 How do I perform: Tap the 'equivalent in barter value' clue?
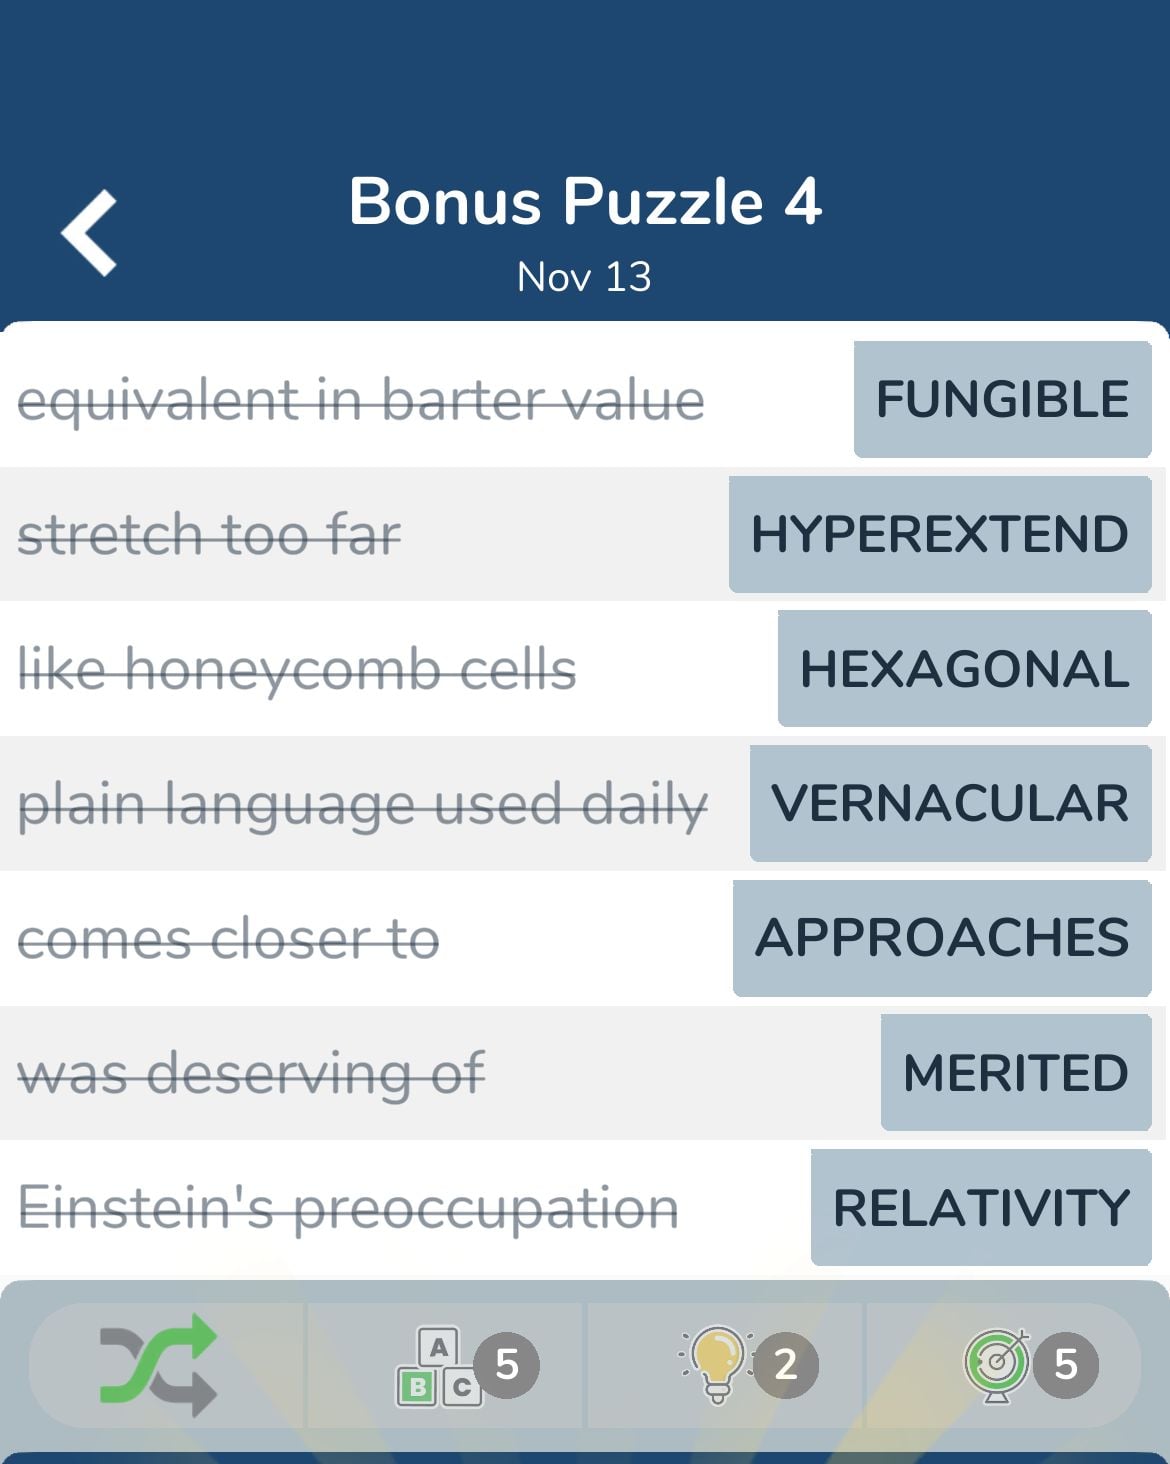click(x=361, y=401)
